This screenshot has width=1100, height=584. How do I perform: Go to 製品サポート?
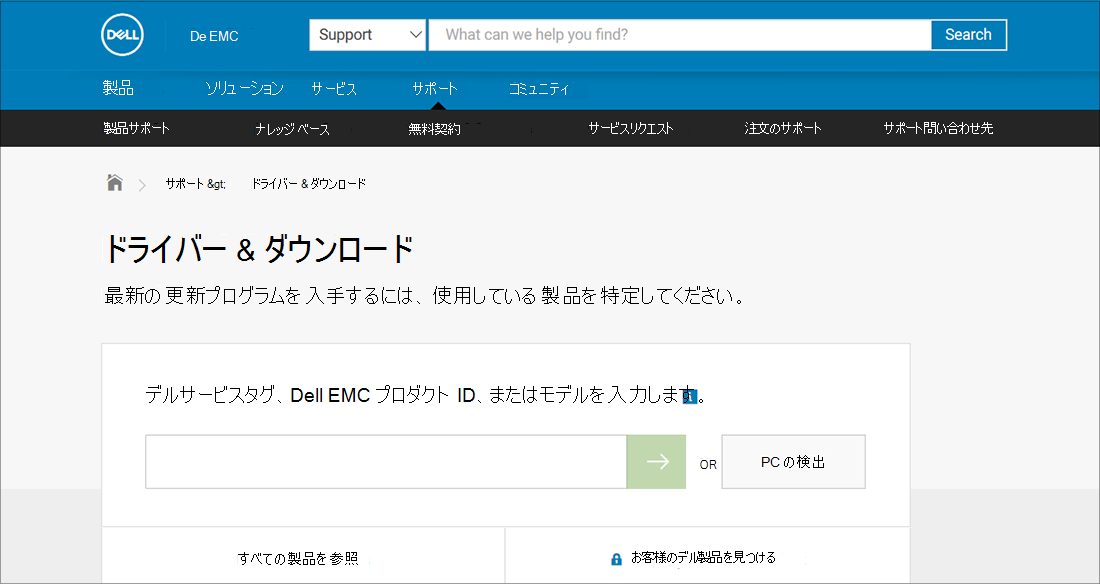click(x=136, y=128)
